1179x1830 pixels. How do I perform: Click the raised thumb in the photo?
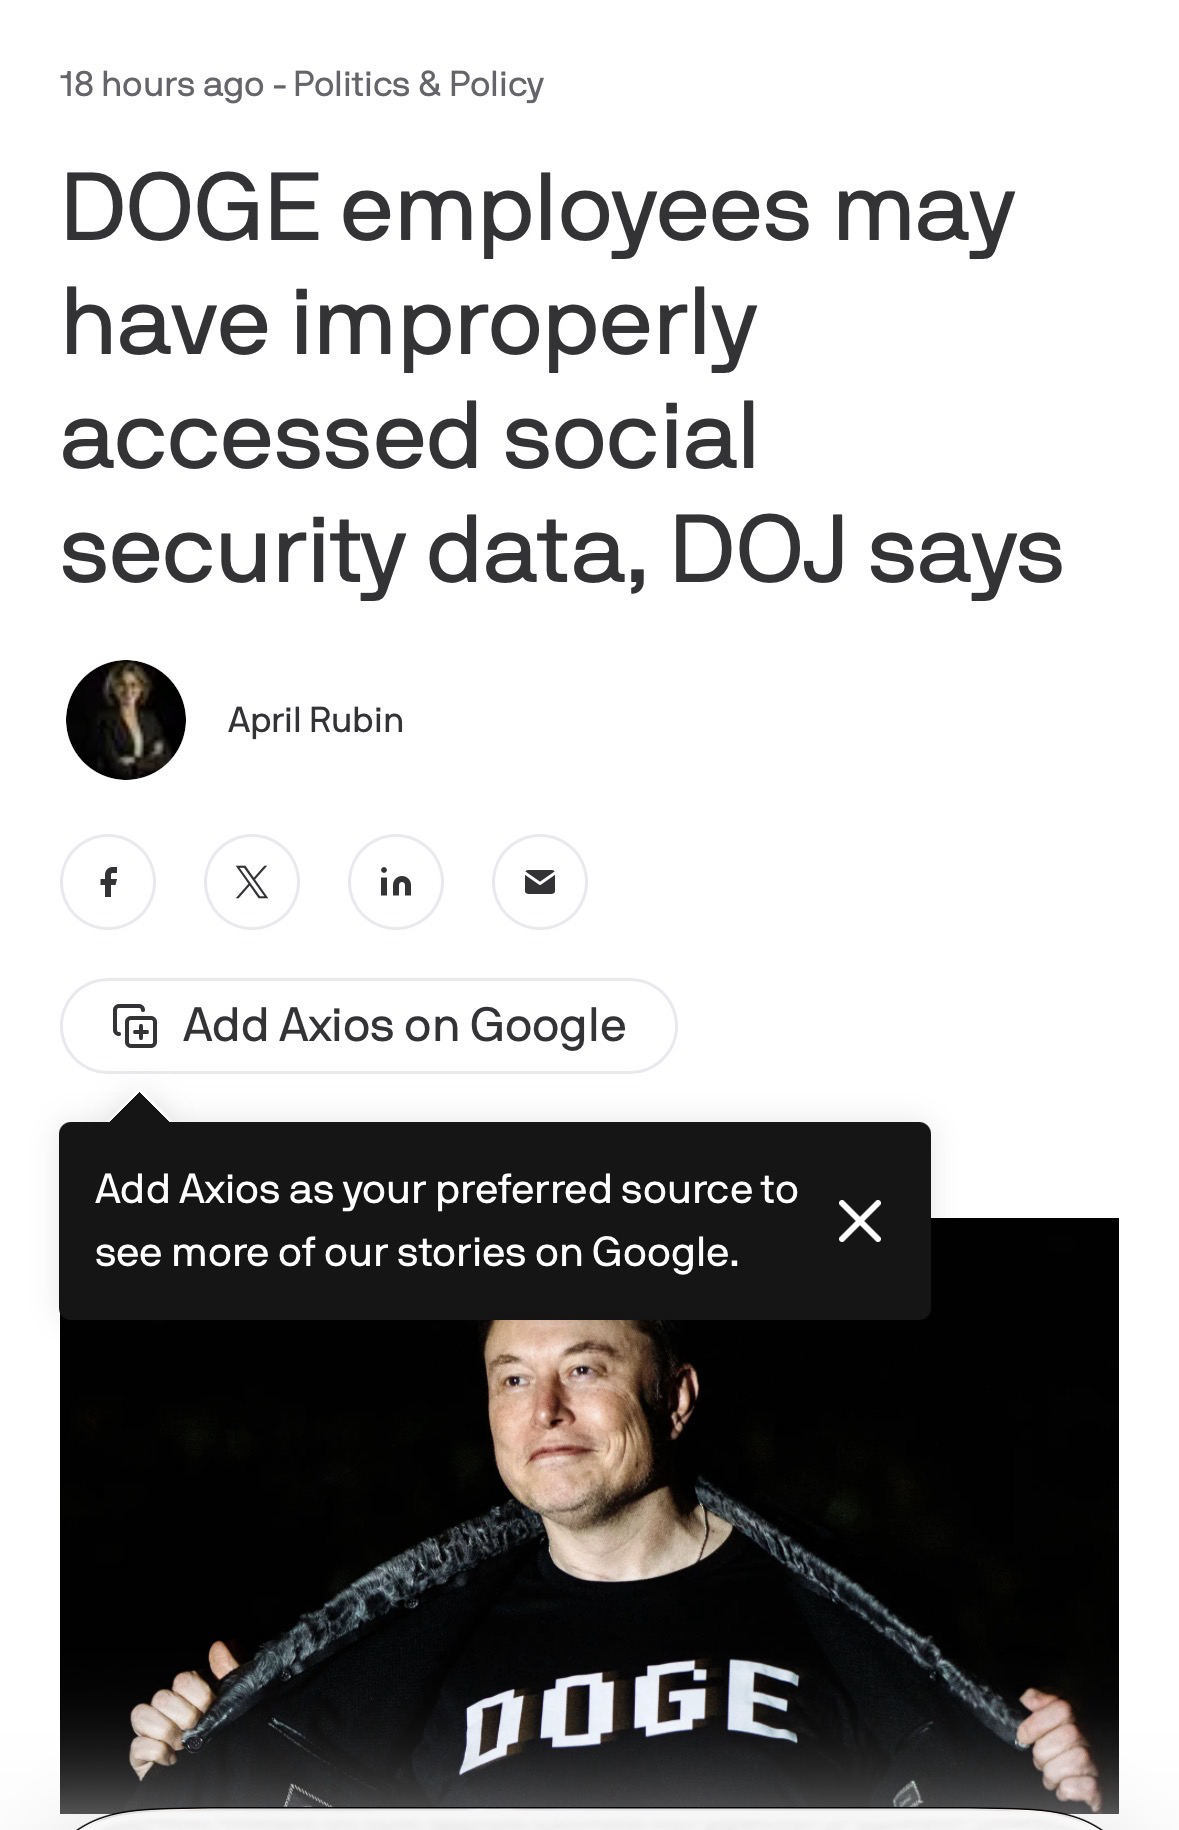(x=222, y=1662)
